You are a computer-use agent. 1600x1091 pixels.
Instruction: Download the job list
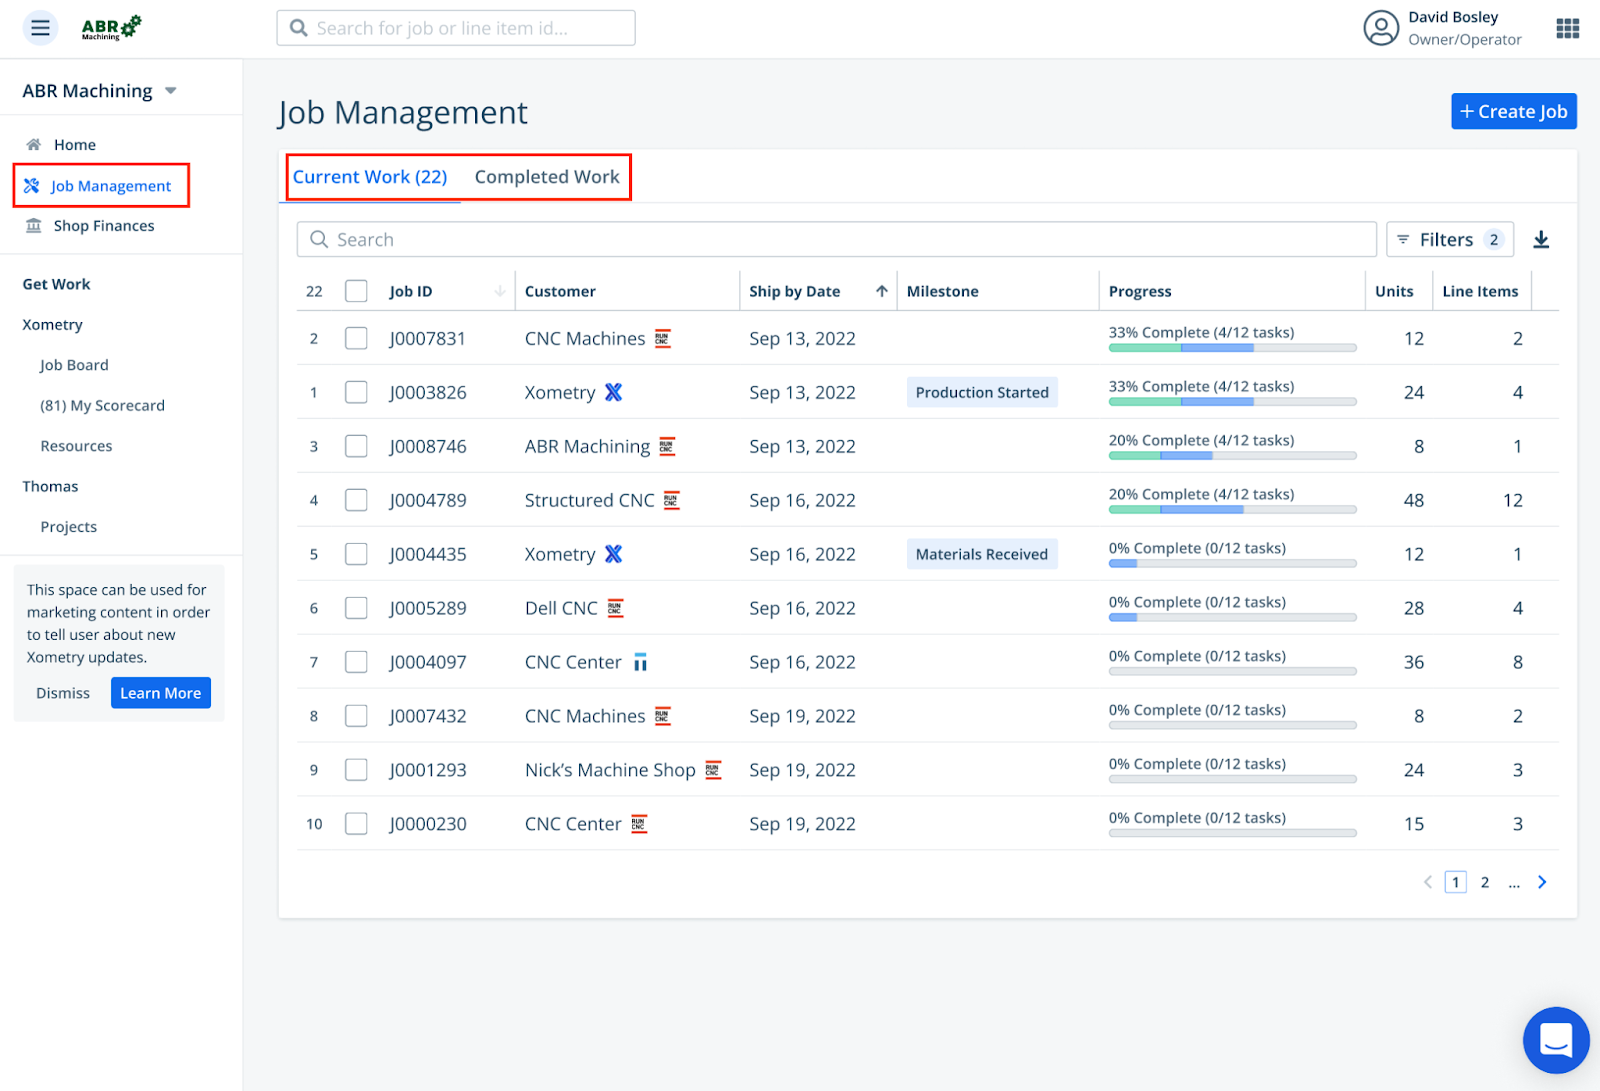pyautogui.click(x=1541, y=240)
